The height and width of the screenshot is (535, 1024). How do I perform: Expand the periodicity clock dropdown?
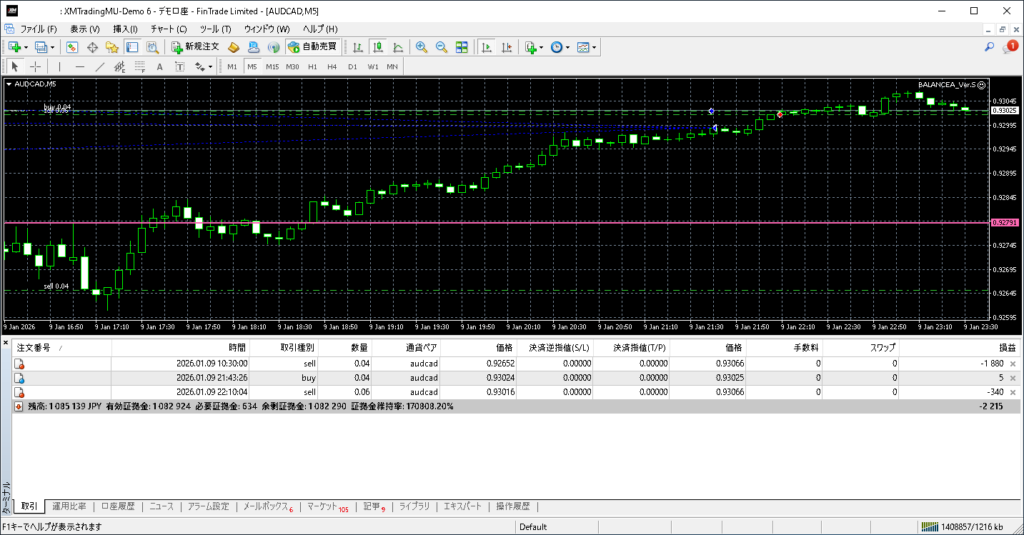click(x=568, y=47)
